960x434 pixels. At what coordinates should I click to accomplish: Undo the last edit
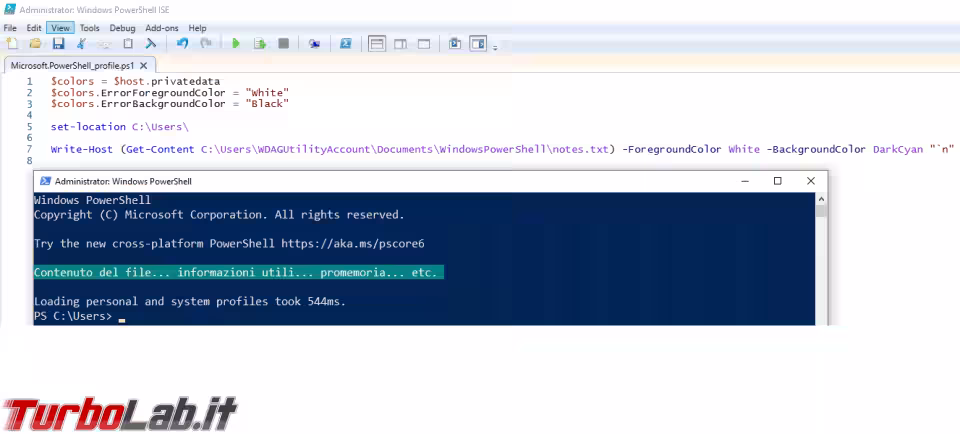click(x=182, y=44)
